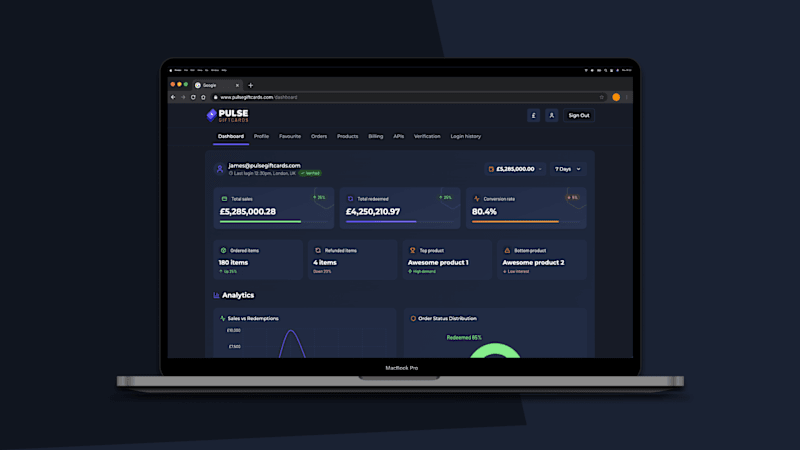The height and width of the screenshot is (450, 800).
Task: Click the browser home icon
Action: (x=203, y=97)
